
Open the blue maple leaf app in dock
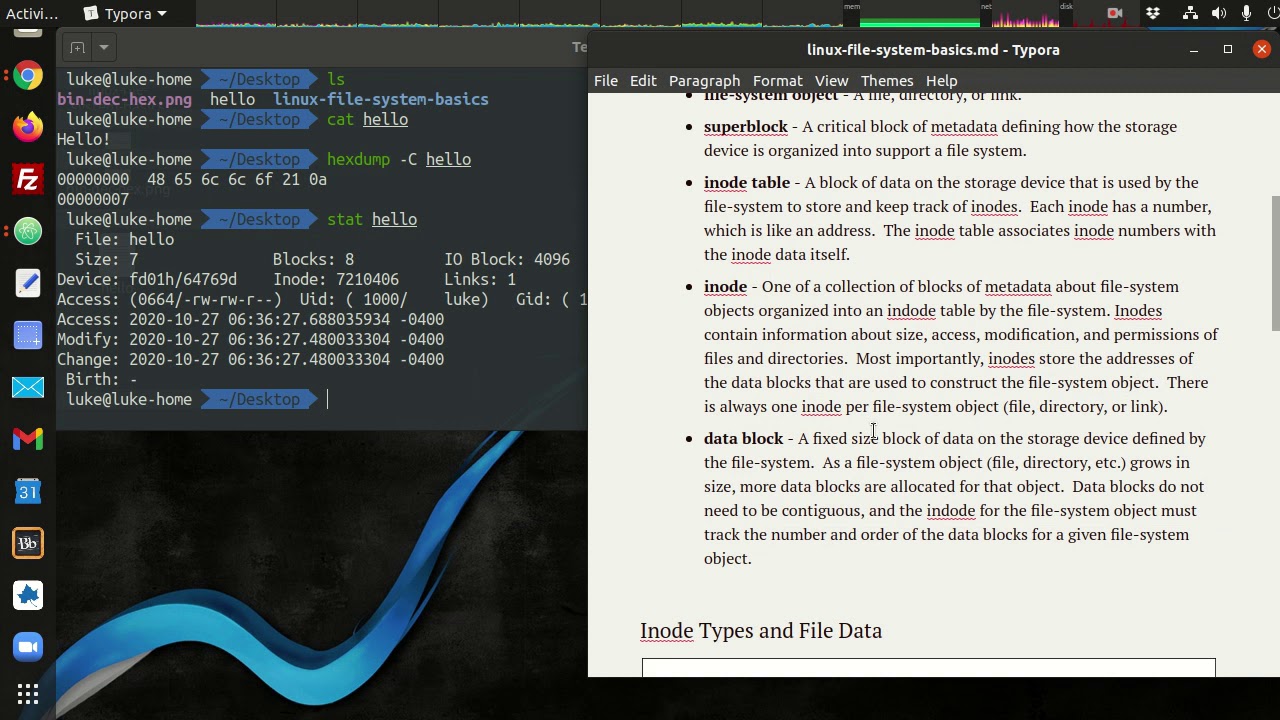[x=28, y=595]
